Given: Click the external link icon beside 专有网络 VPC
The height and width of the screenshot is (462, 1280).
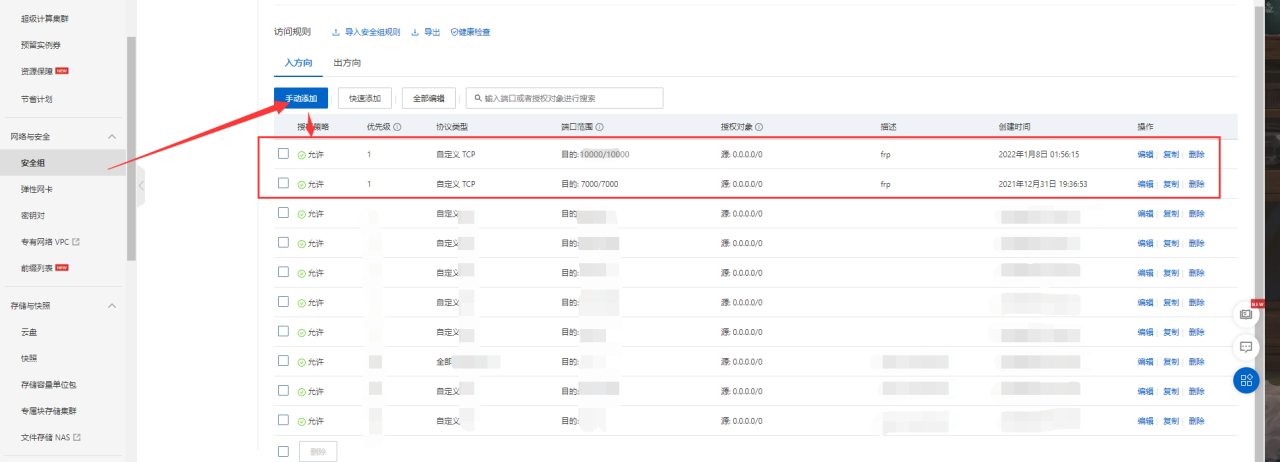Looking at the screenshot, I should coord(76,242).
